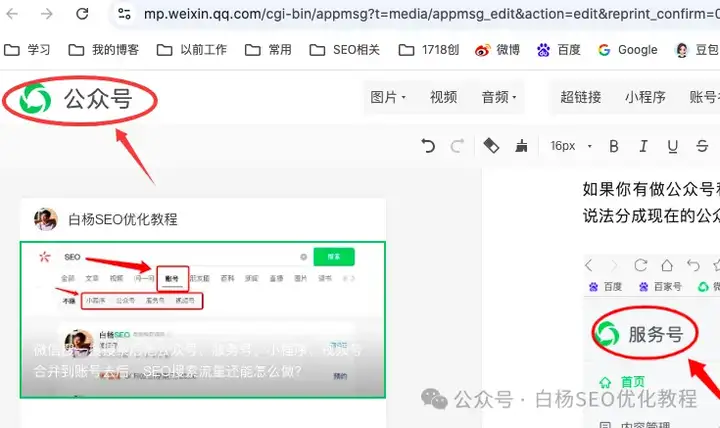The width and height of the screenshot is (720, 428).
Task: Click back arrow in embedded browser screenshot
Action: (x=589, y=265)
